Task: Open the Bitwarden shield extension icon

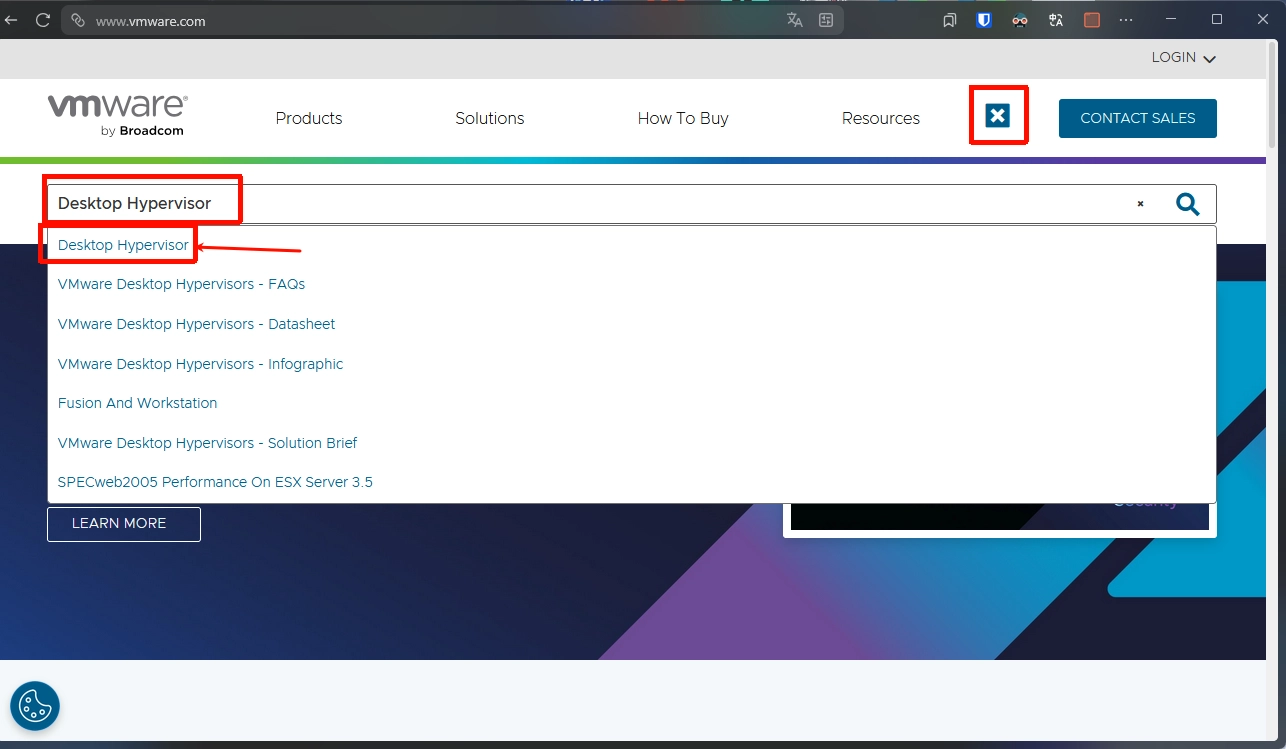Action: (984, 20)
